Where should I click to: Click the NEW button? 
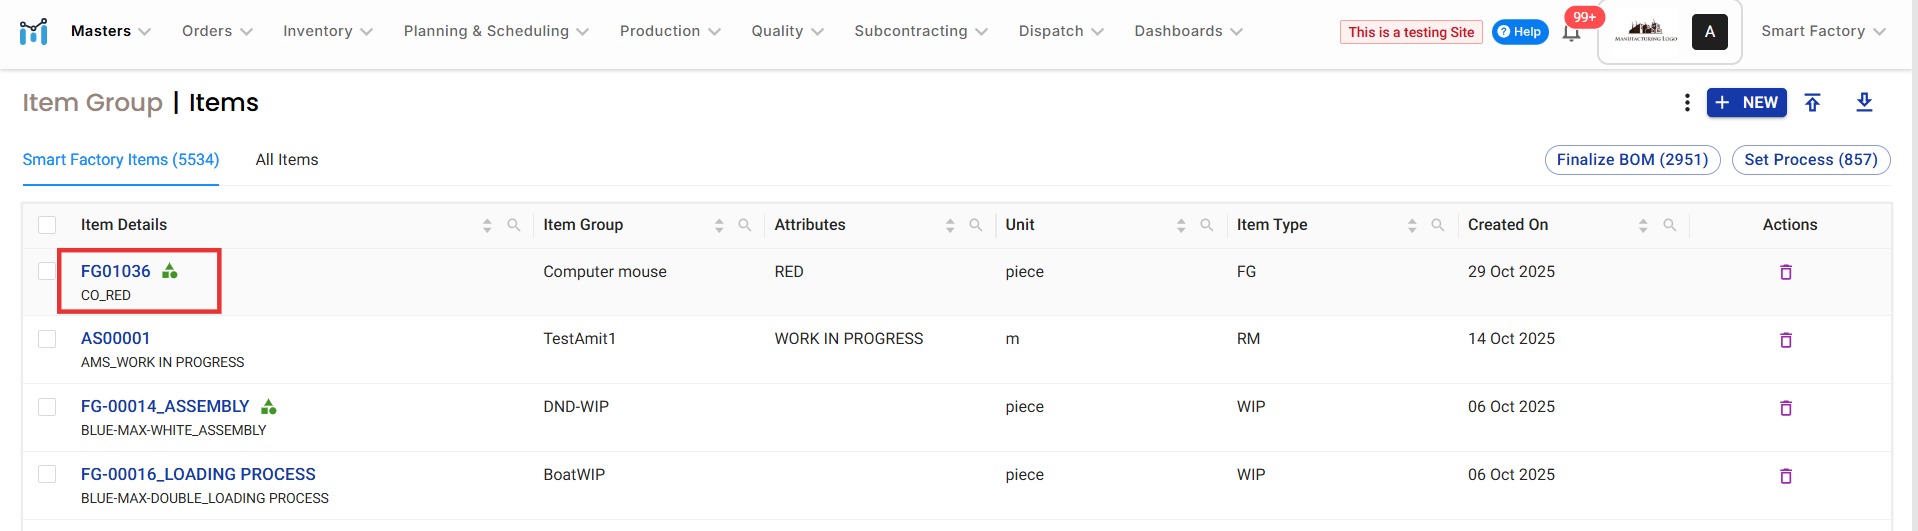point(1746,103)
